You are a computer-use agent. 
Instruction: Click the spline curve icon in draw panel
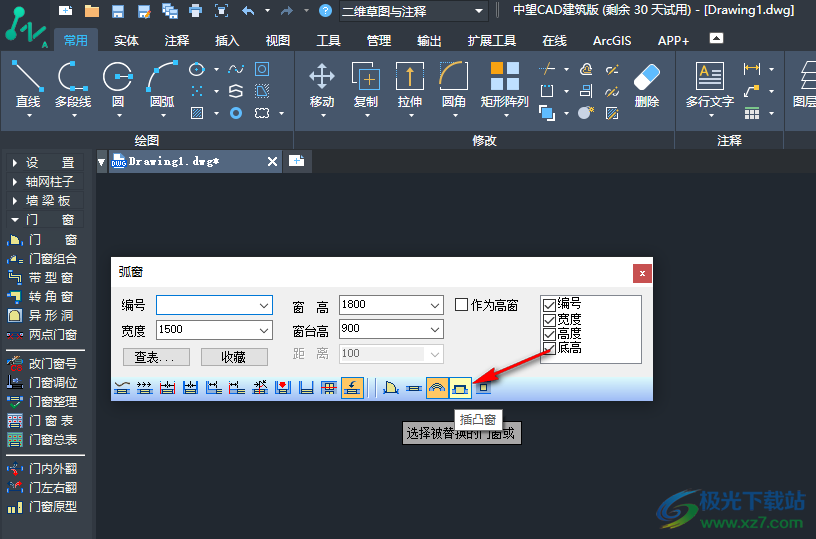(x=236, y=69)
